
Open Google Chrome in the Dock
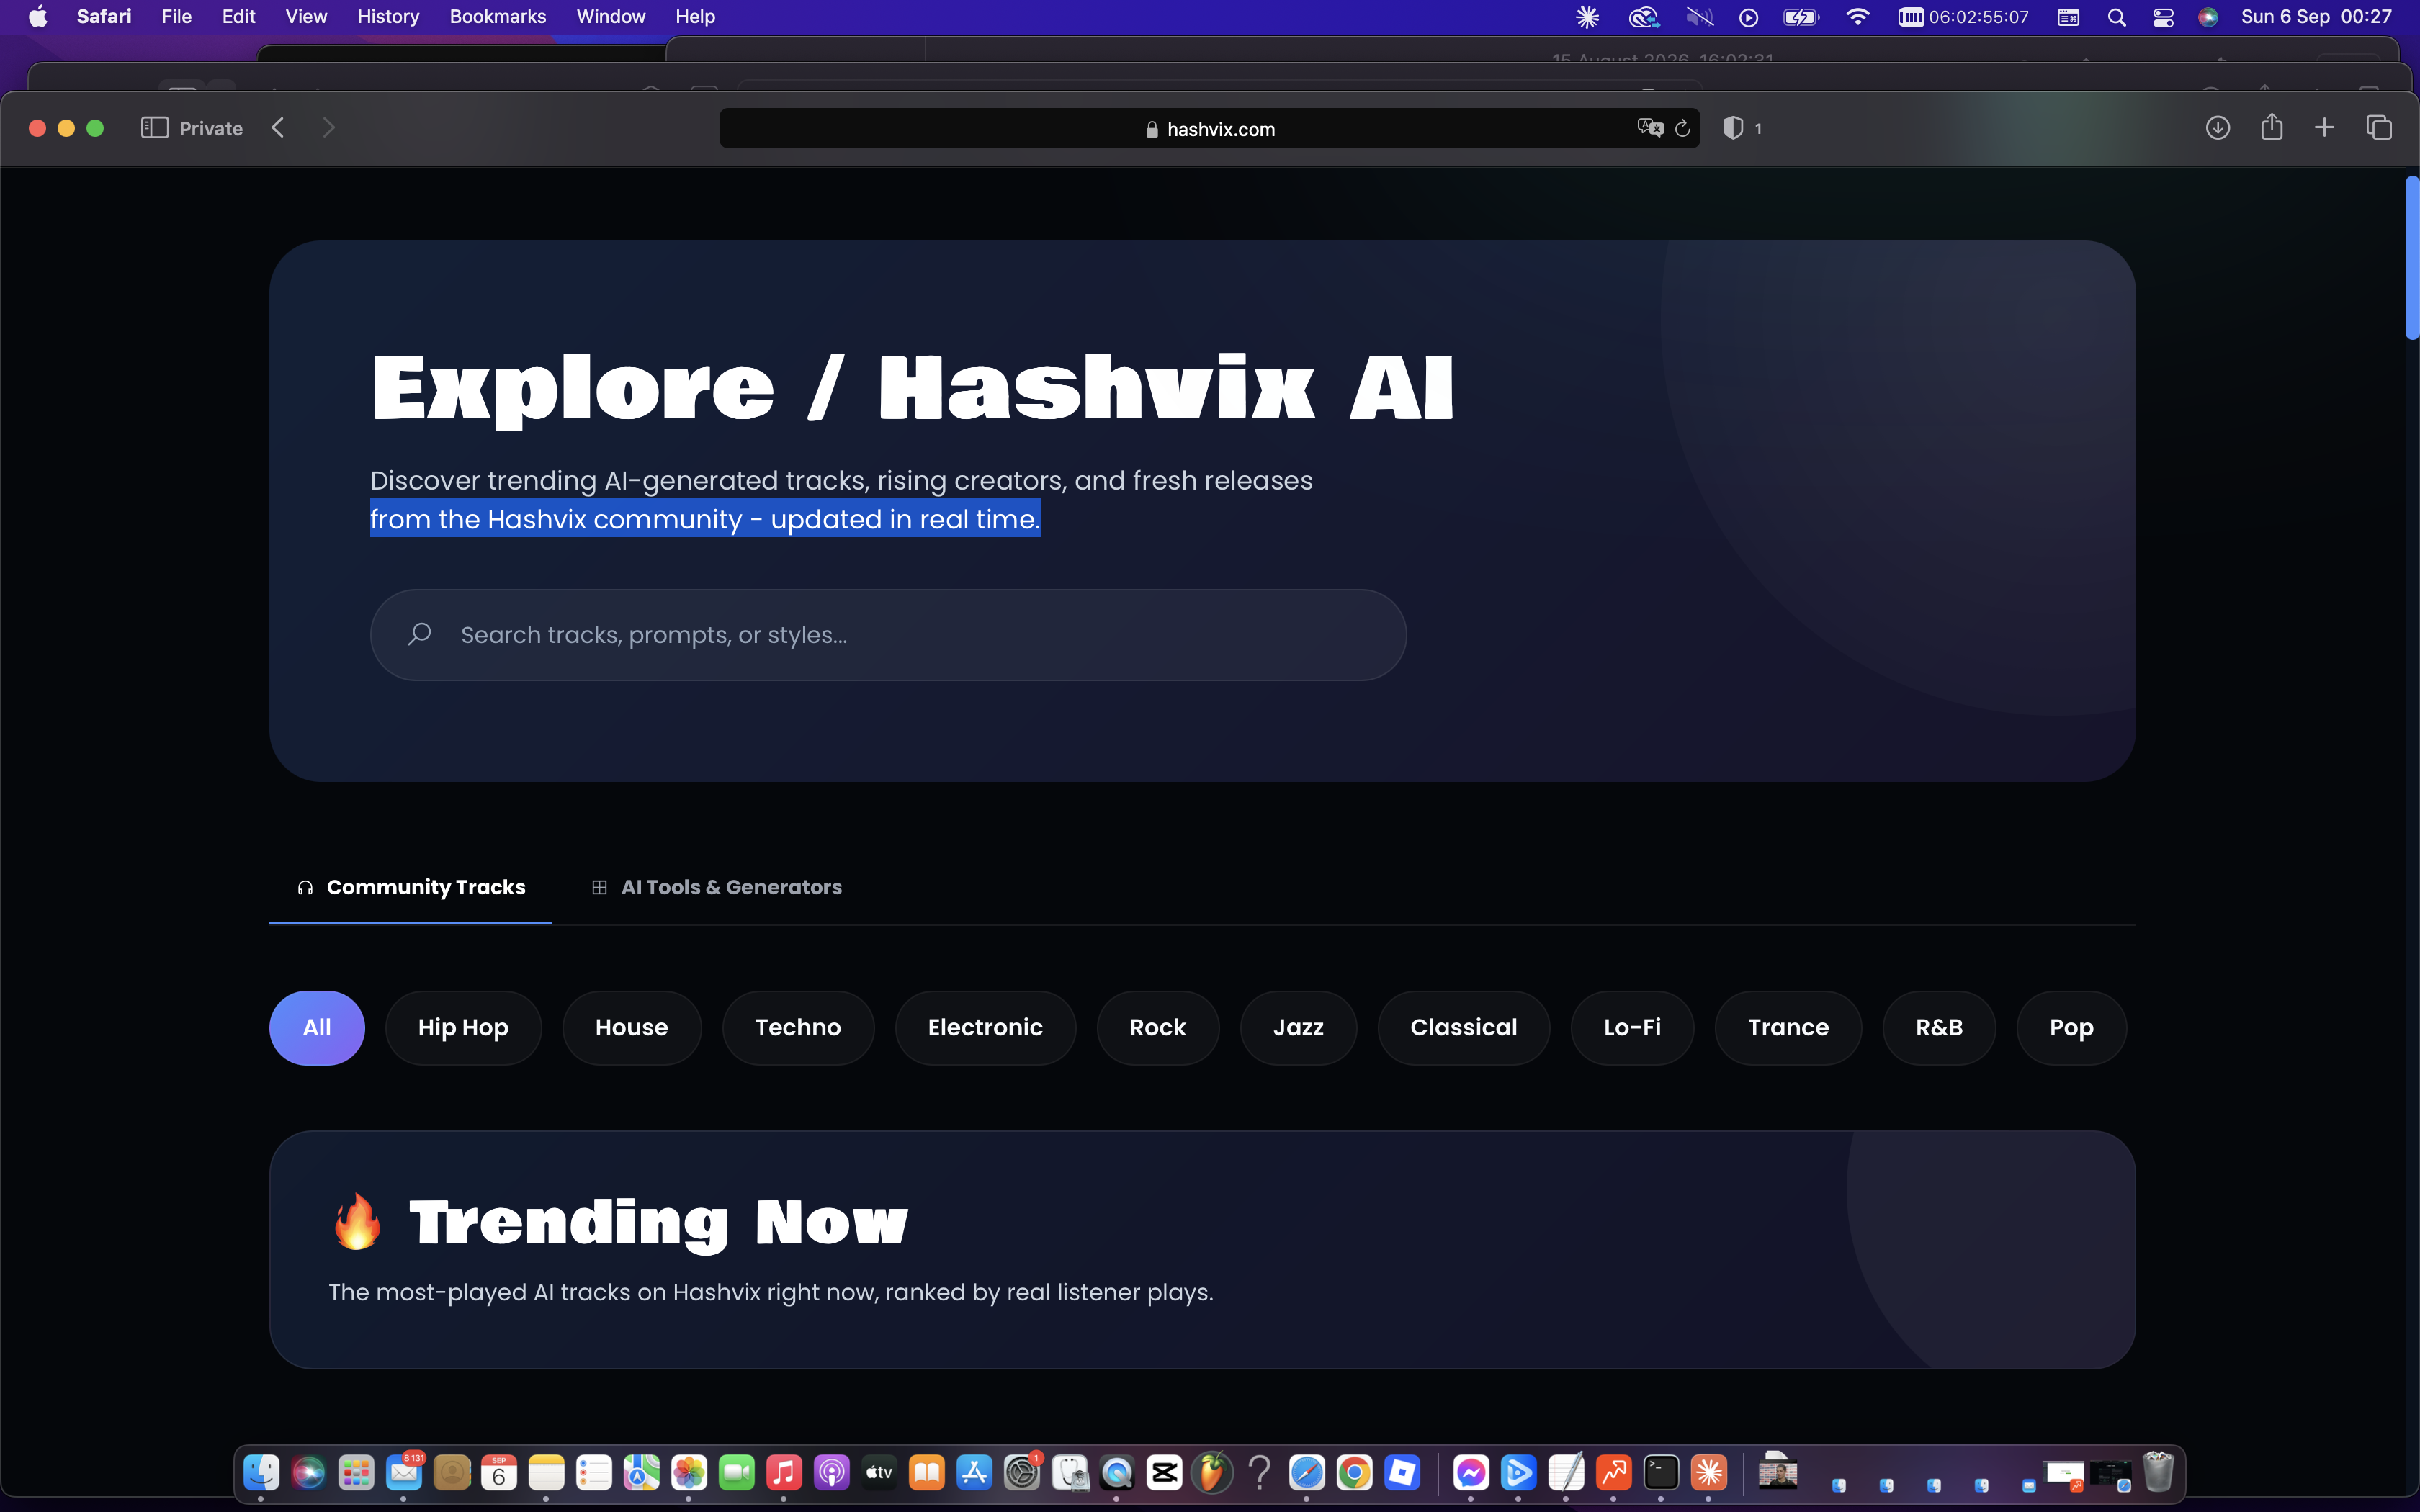[1354, 1472]
